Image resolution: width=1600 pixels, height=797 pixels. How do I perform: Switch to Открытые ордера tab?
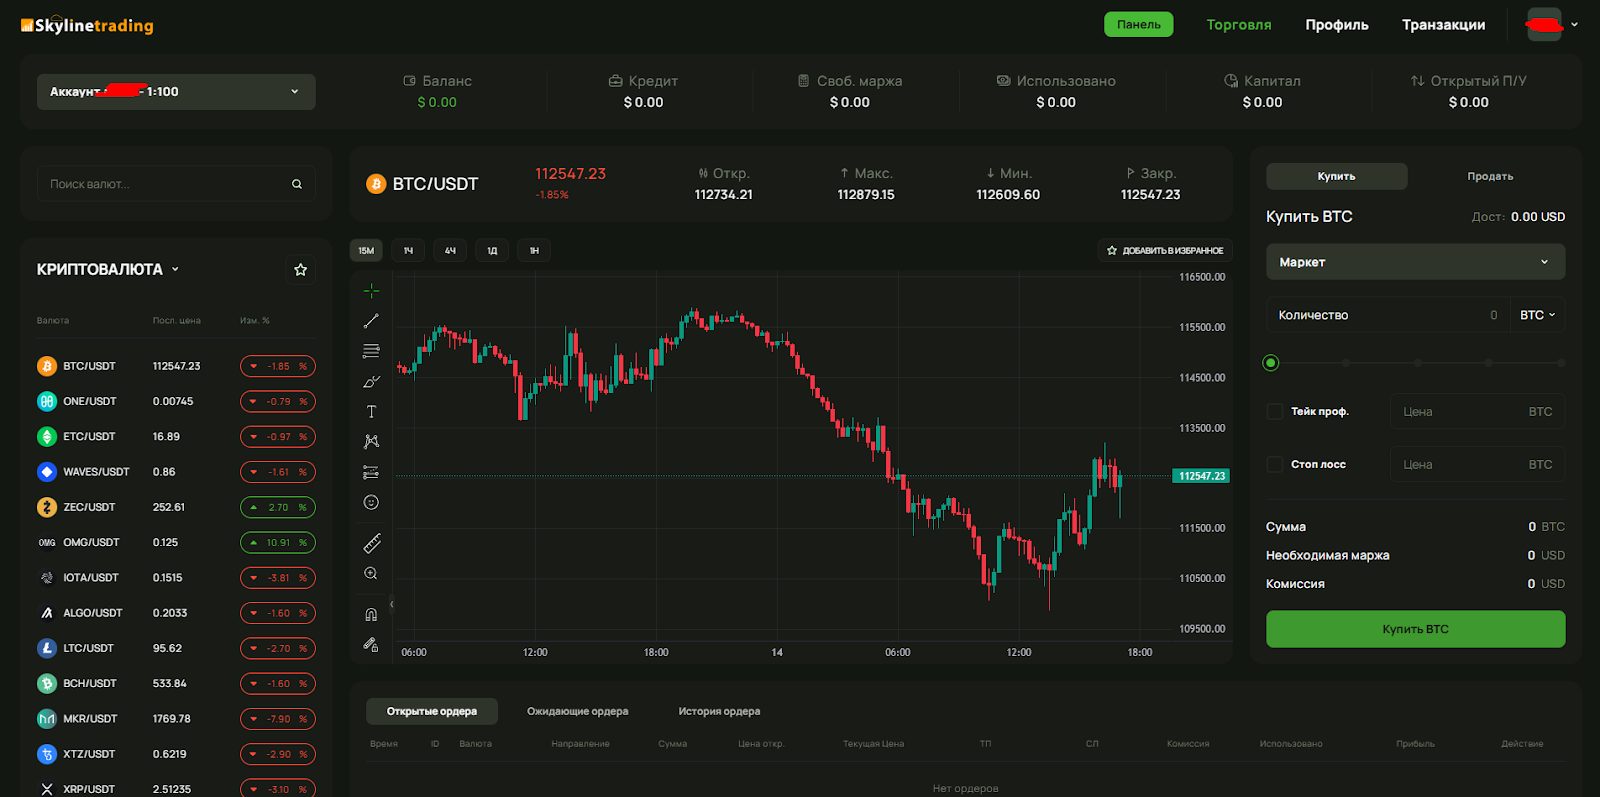click(x=432, y=711)
